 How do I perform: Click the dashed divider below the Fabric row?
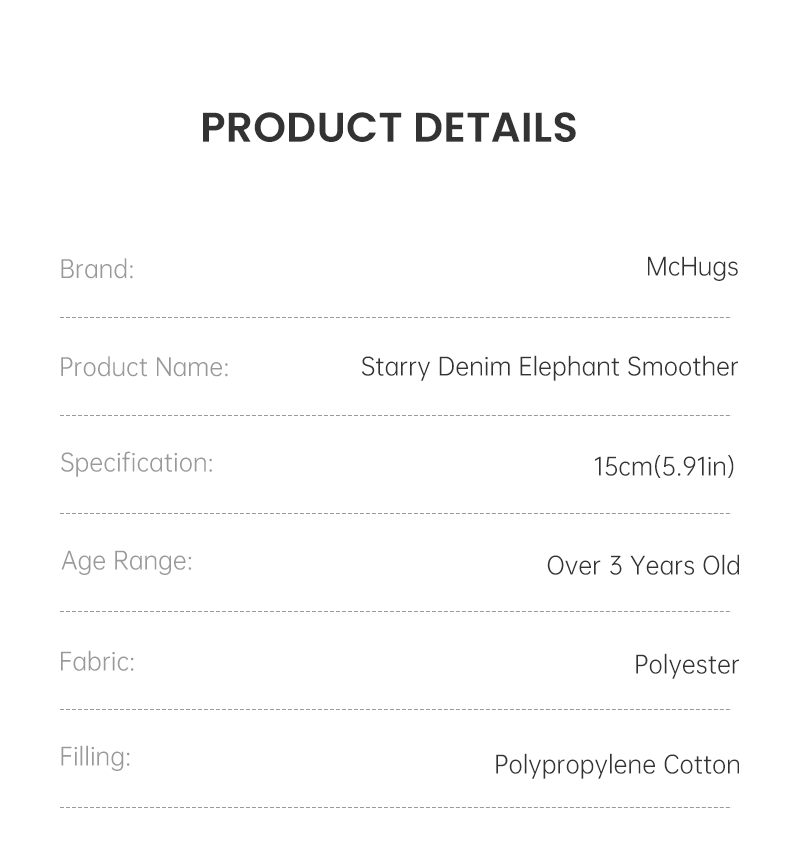coord(395,710)
